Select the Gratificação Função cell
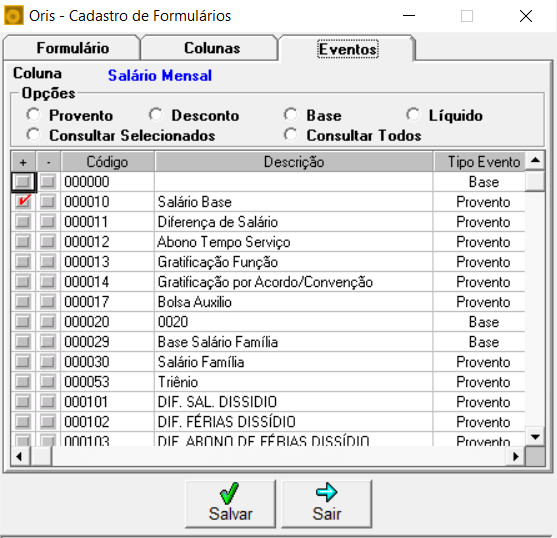Image resolution: width=557 pixels, height=538 pixels. (x=294, y=262)
